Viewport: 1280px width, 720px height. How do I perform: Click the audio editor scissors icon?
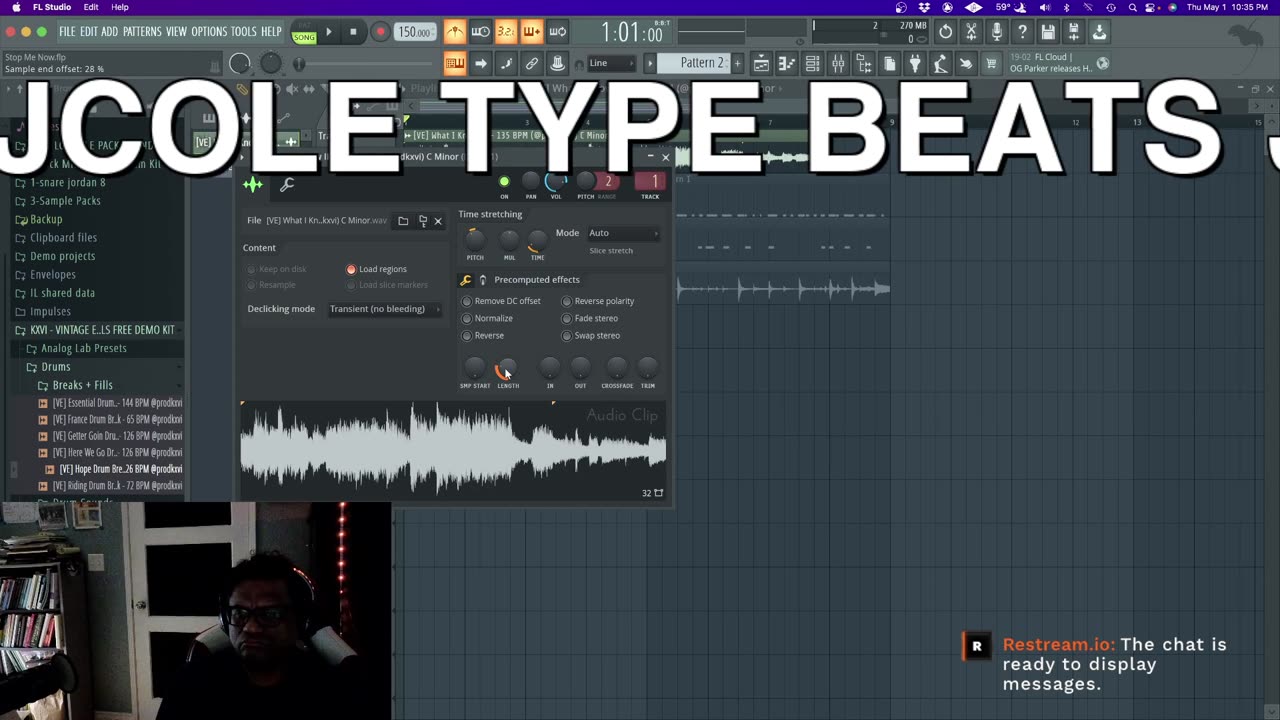[971, 32]
